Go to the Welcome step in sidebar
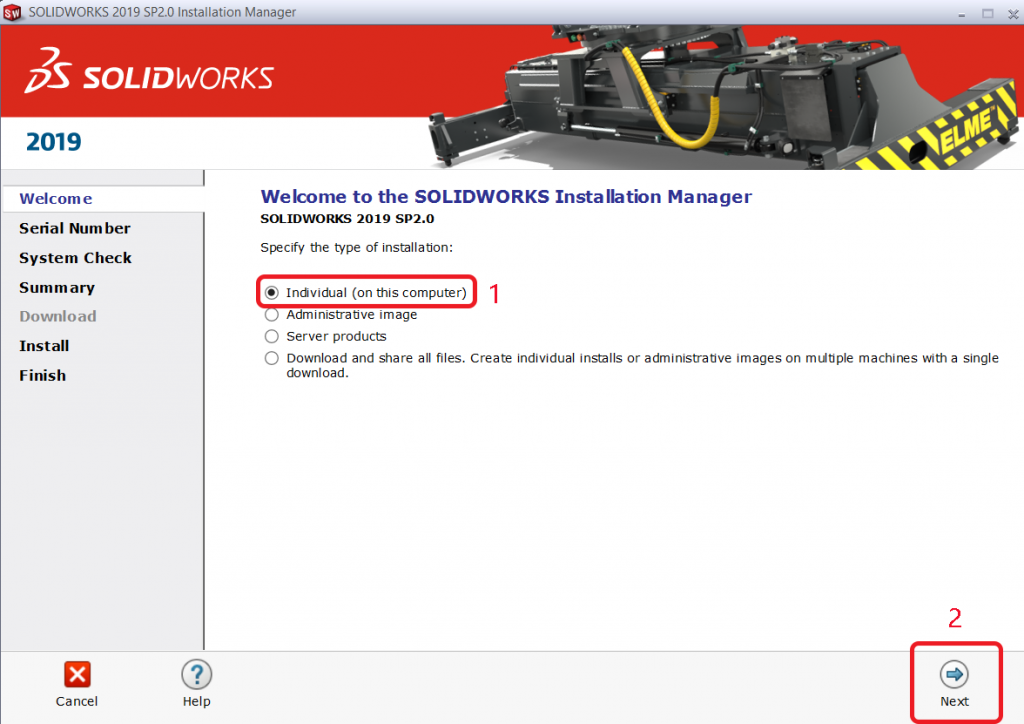The image size is (1024, 724). [56, 198]
